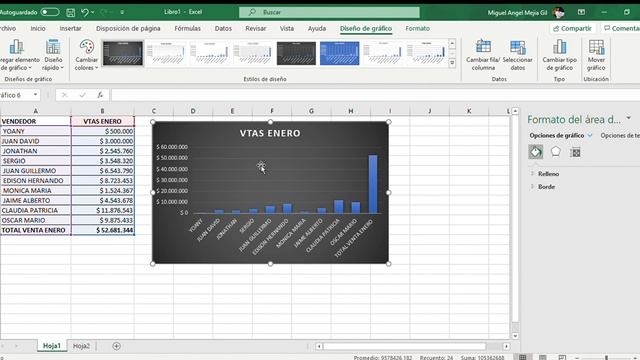Click the tall TOTAL VENTA ENERO bar
The width and height of the screenshot is (640, 360).
[x=373, y=184]
